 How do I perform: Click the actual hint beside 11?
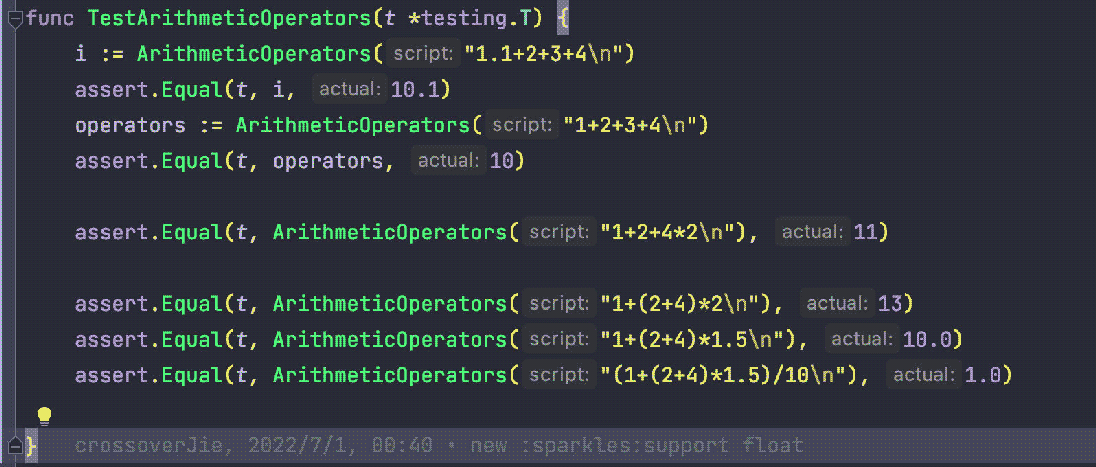[813, 233]
